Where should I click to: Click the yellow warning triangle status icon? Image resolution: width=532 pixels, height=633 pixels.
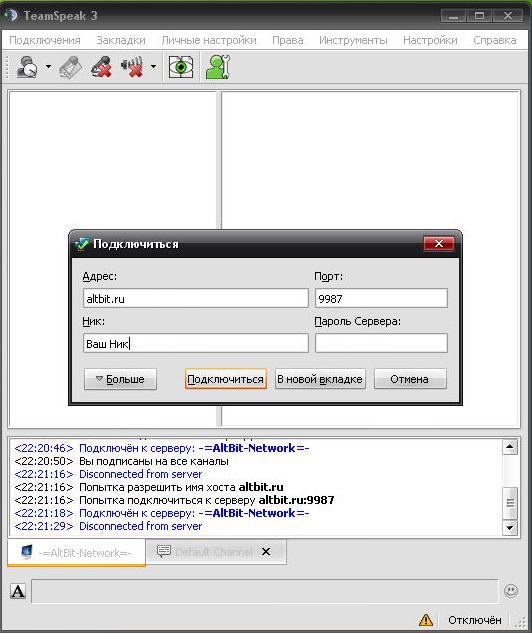(425, 619)
